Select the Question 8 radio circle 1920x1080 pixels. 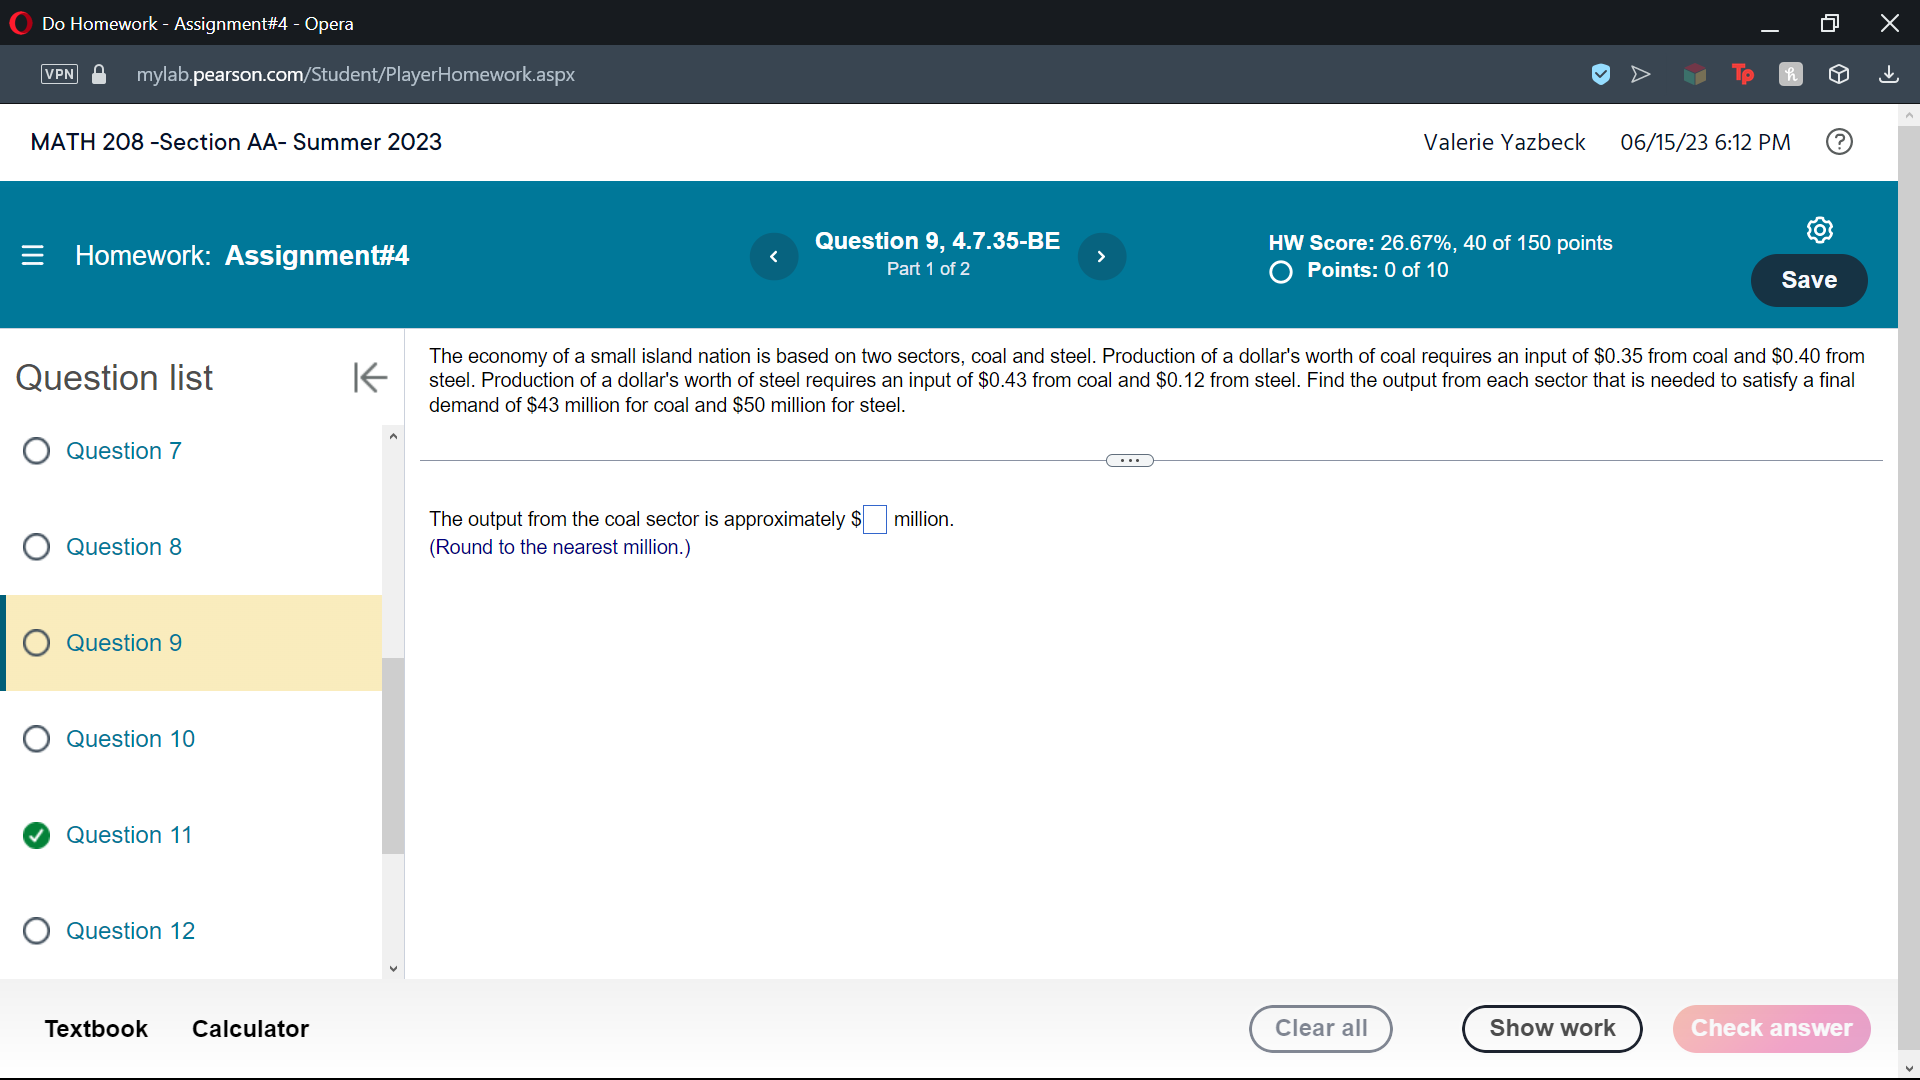point(36,547)
